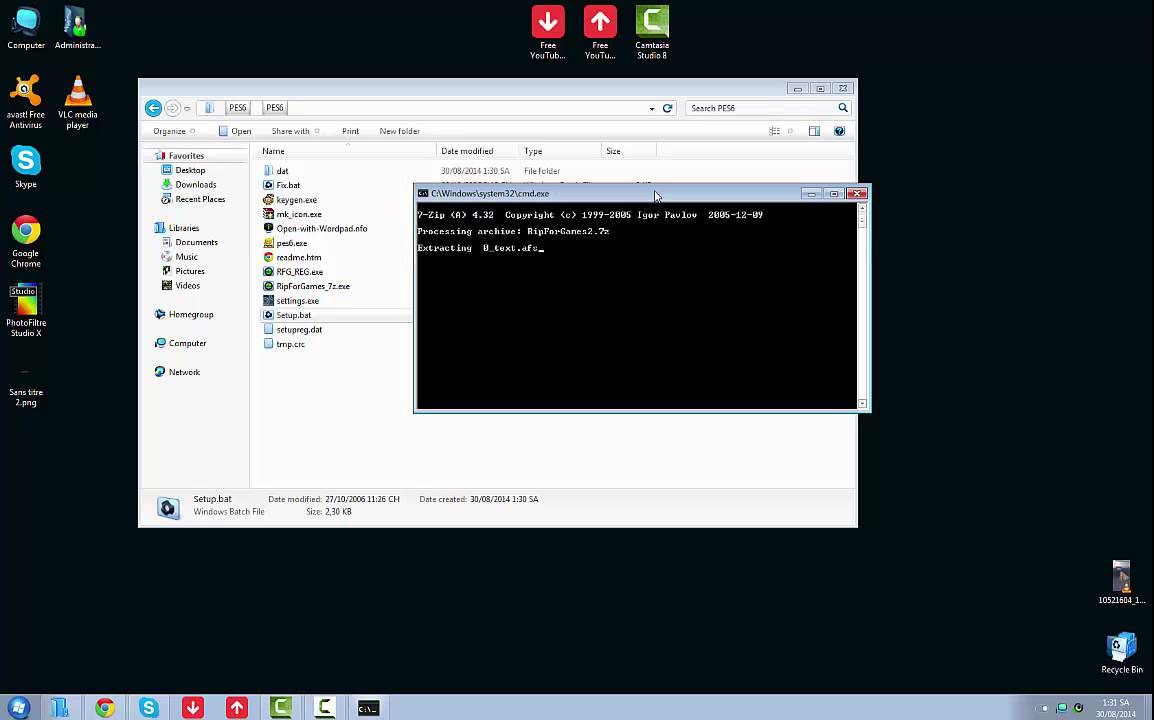Select the 10521604_1 desktop file

[x=1122, y=582]
